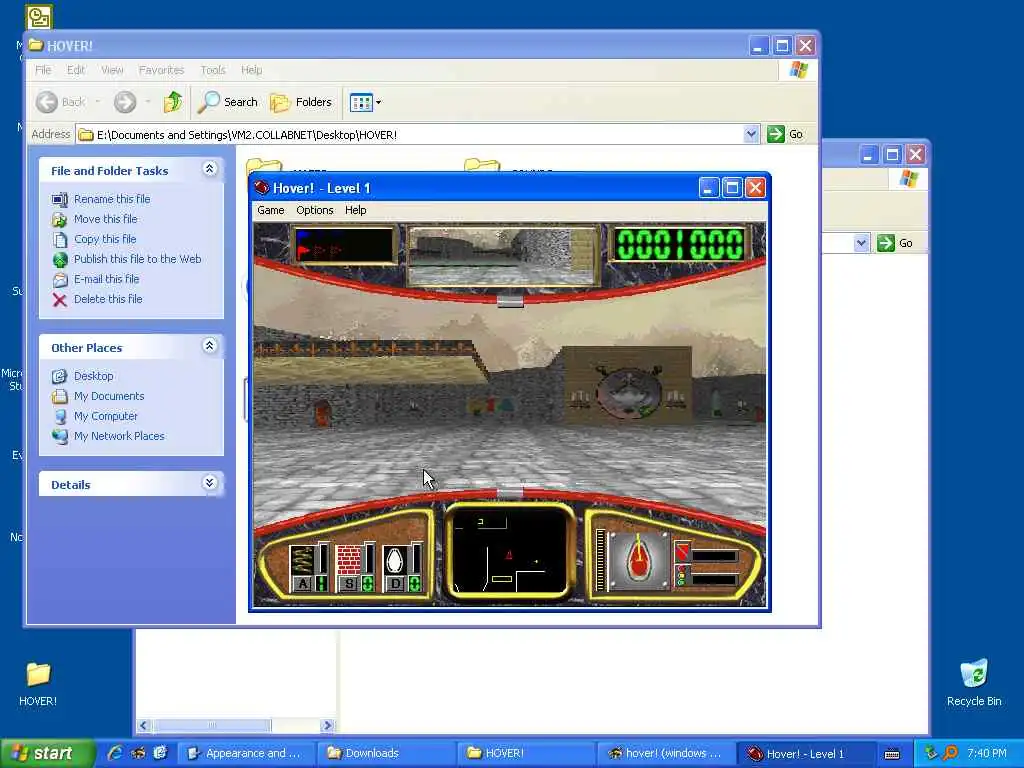Open My Documents from Other Places
The height and width of the screenshot is (768, 1024).
pos(108,396)
